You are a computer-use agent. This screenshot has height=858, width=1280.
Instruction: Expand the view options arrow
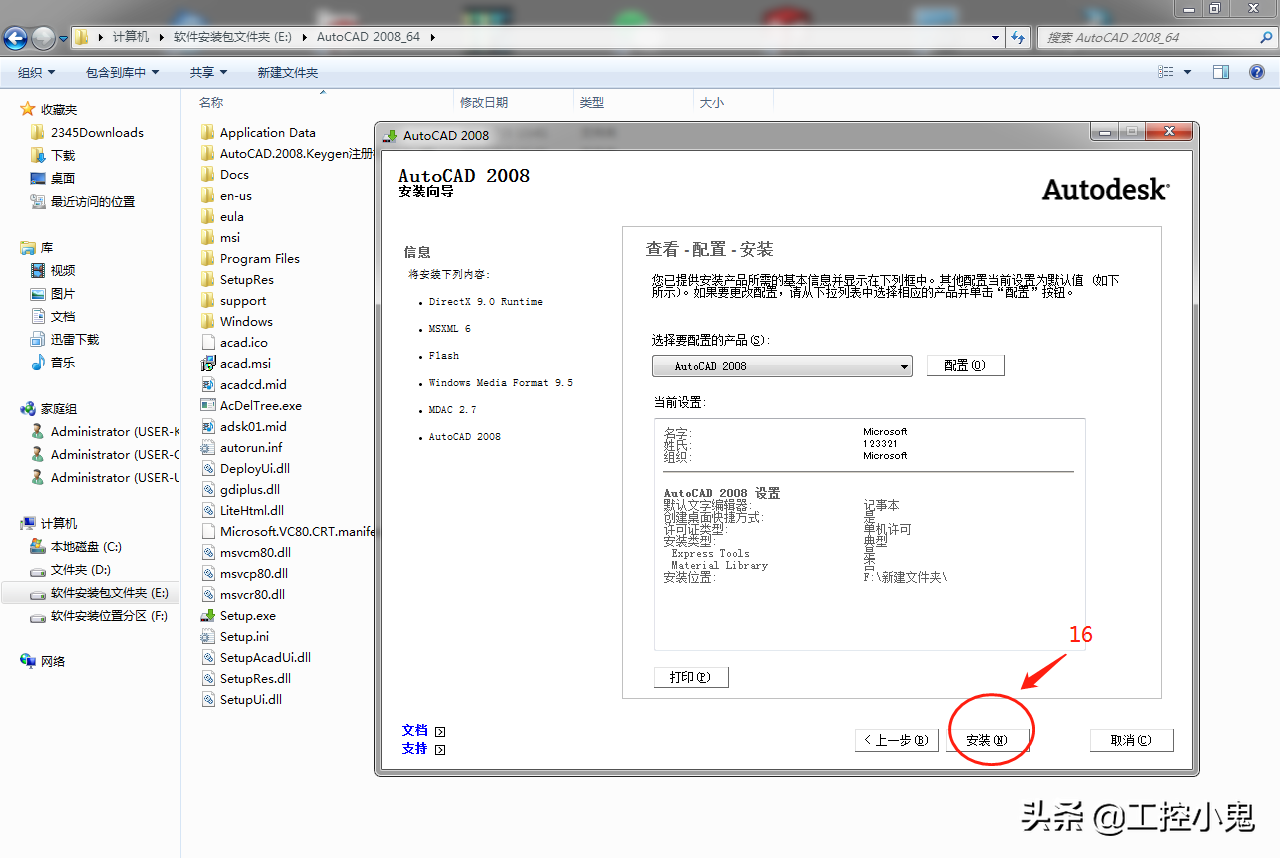click(x=1188, y=72)
